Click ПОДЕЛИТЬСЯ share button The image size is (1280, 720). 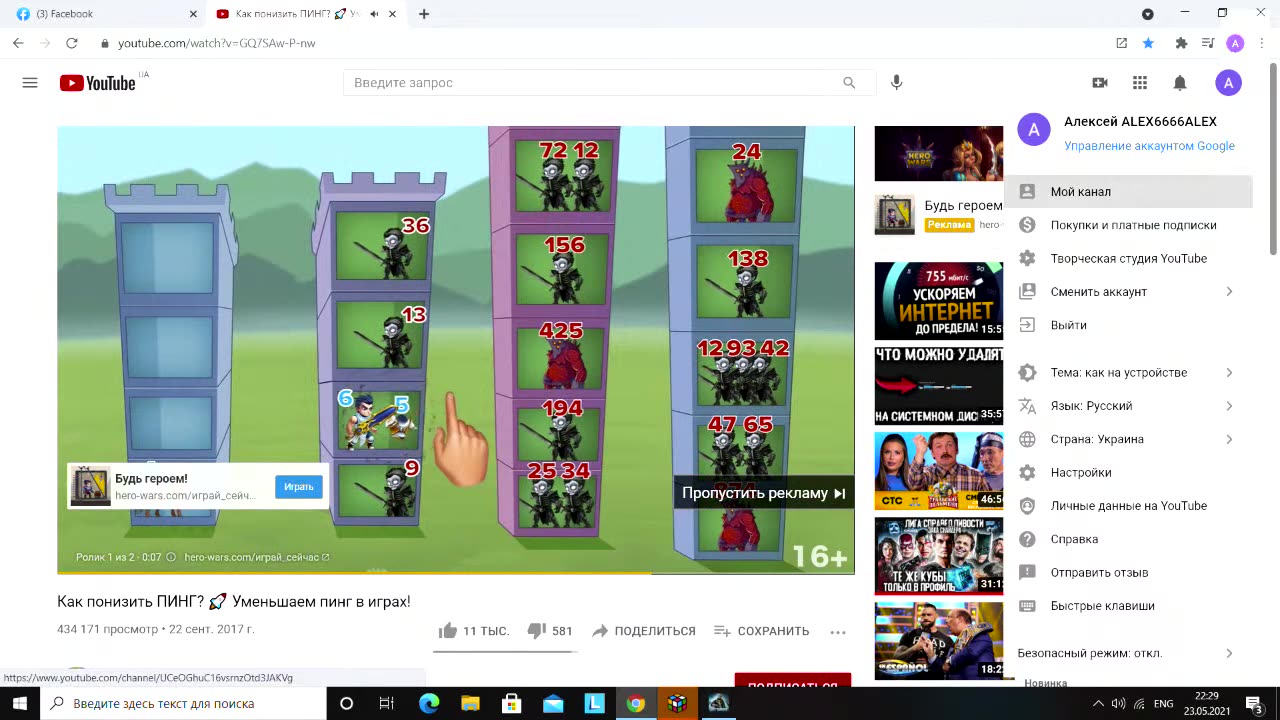tap(643, 631)
